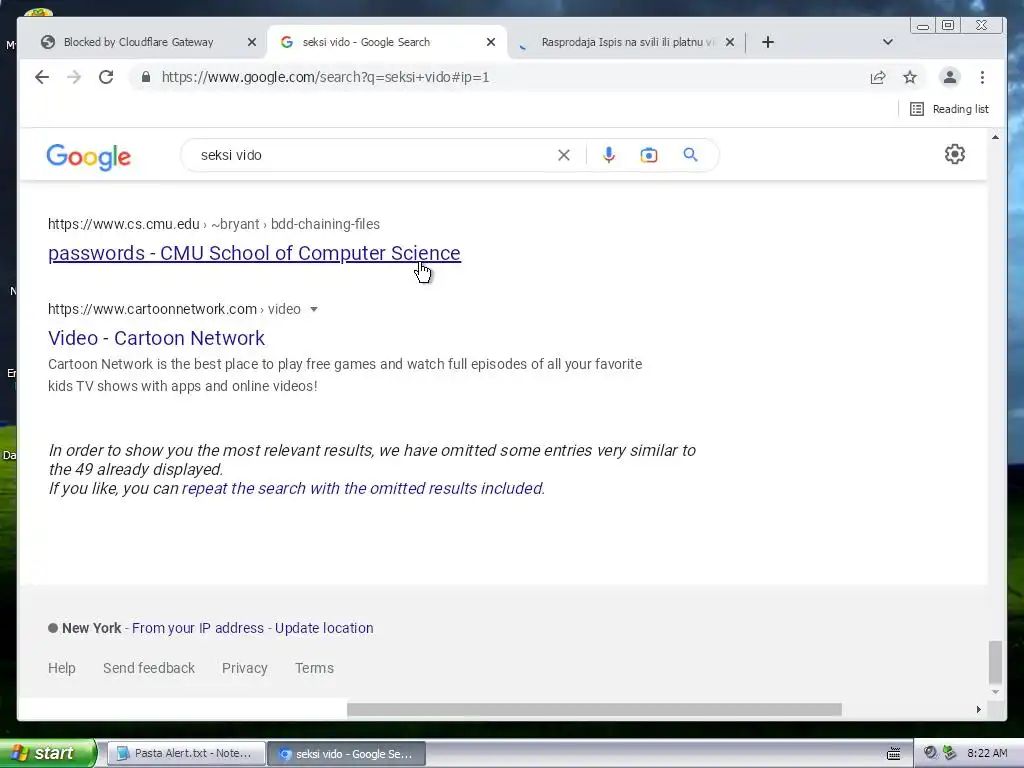The width and height of the screenshot is (1024, 768).
Task: Submit search with the magnifier icon
Action: click(690, 155)
